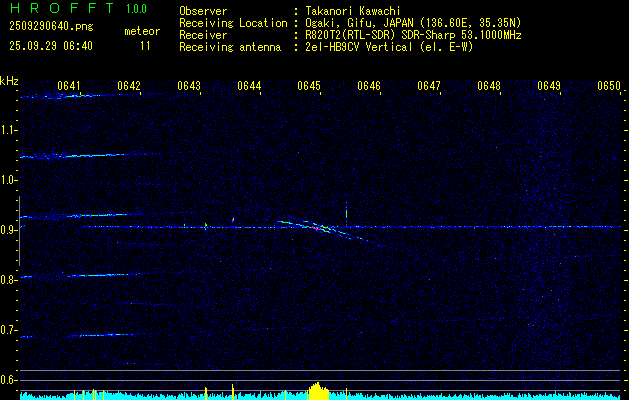Select the 0650 time marker
This screenshot has height=400, width=629.
[x=609, y=87]
